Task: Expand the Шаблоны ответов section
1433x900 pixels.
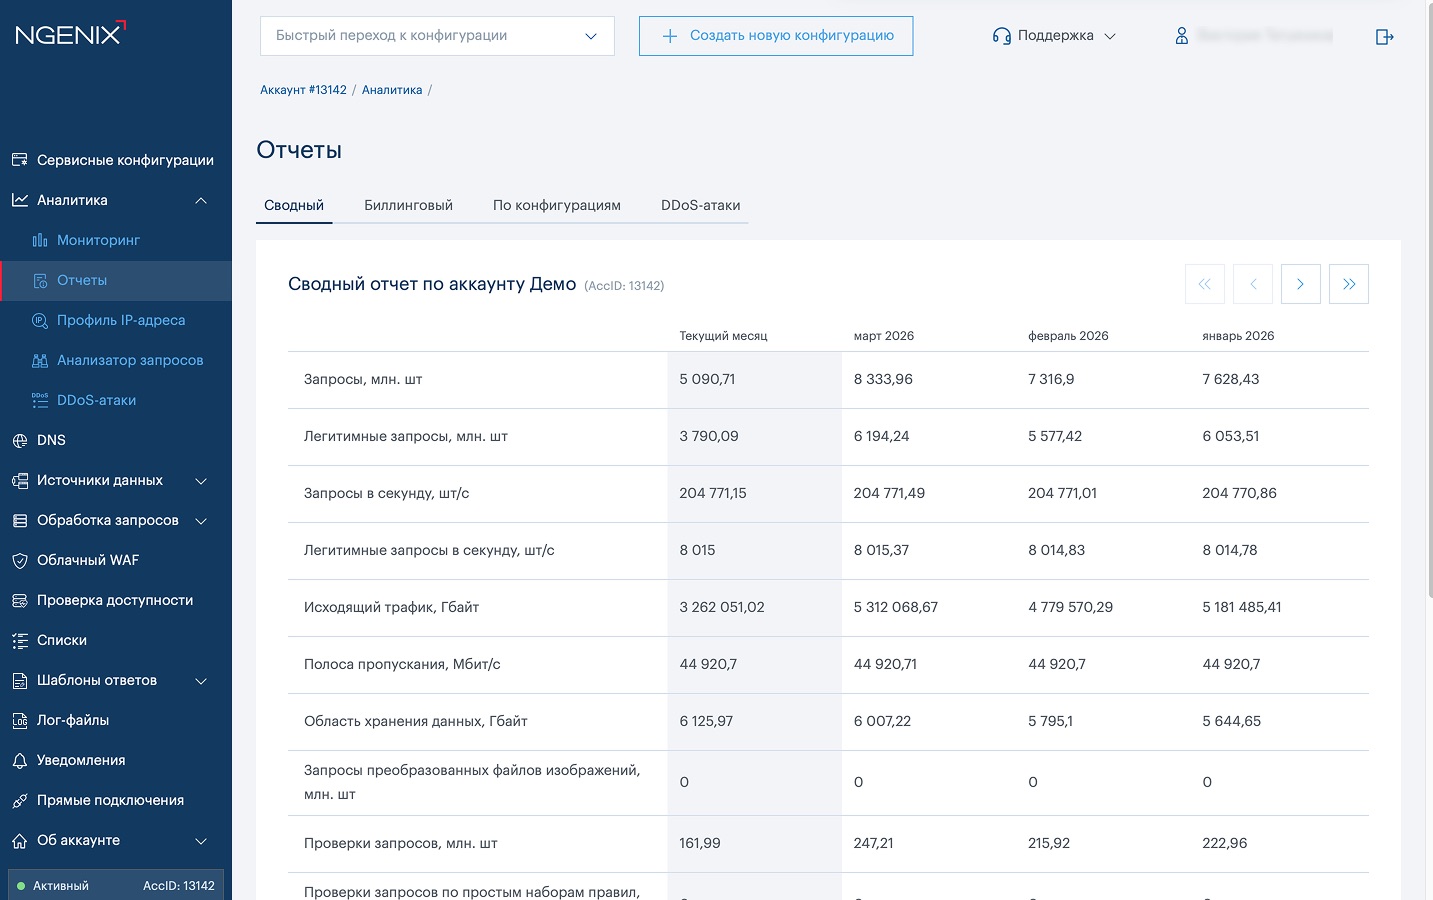Action: [x=201, y=680]
